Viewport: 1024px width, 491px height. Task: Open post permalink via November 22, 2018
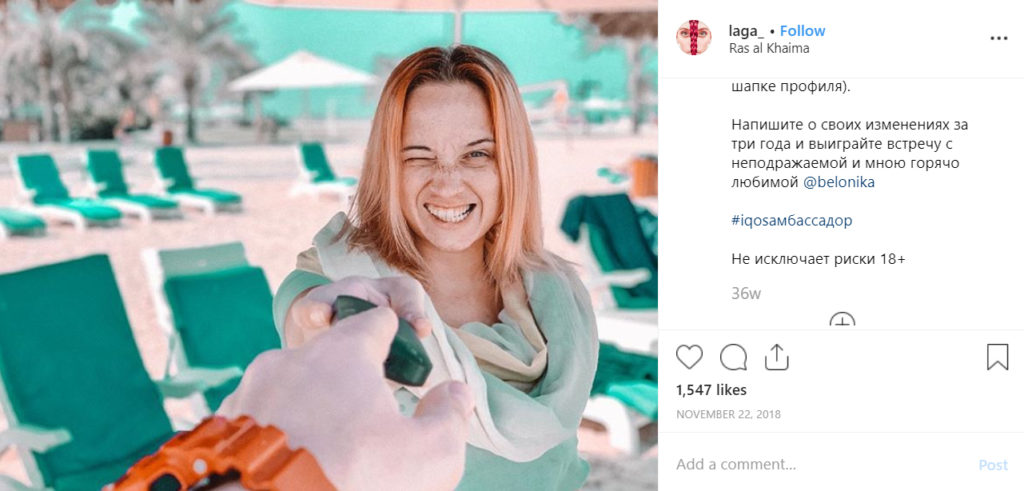(728, 415)
